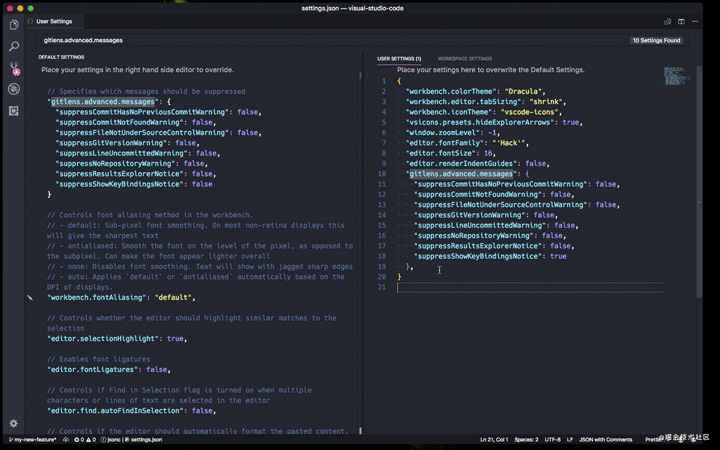The image size is (720, 450).
Task: Click the 10 Settings Found badge
Action: coord(656,40)
